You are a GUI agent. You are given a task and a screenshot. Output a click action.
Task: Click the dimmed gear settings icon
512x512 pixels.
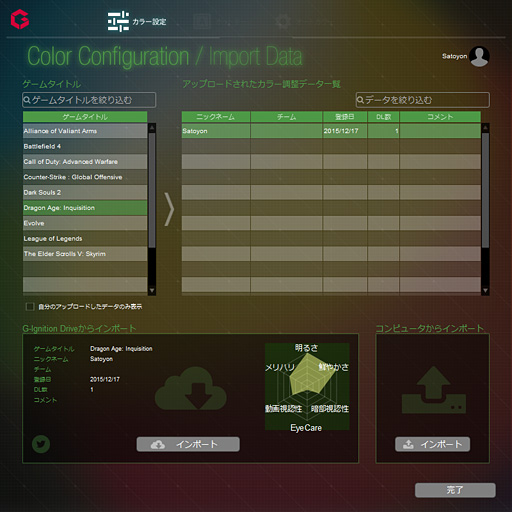click(283, 21)
